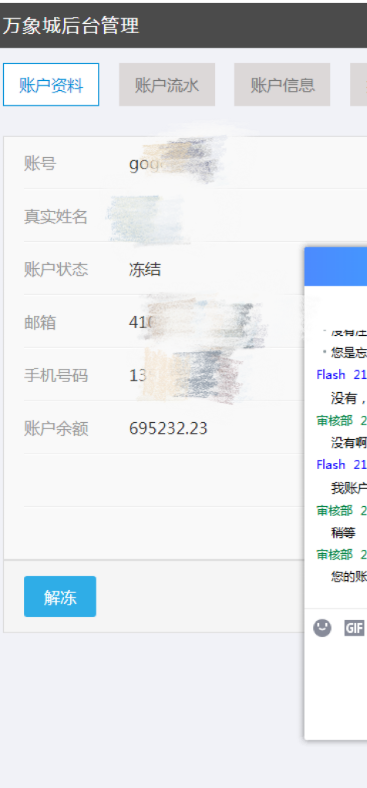
Task: Click the 邮箱 field label
Action: (x=40, y=323)
